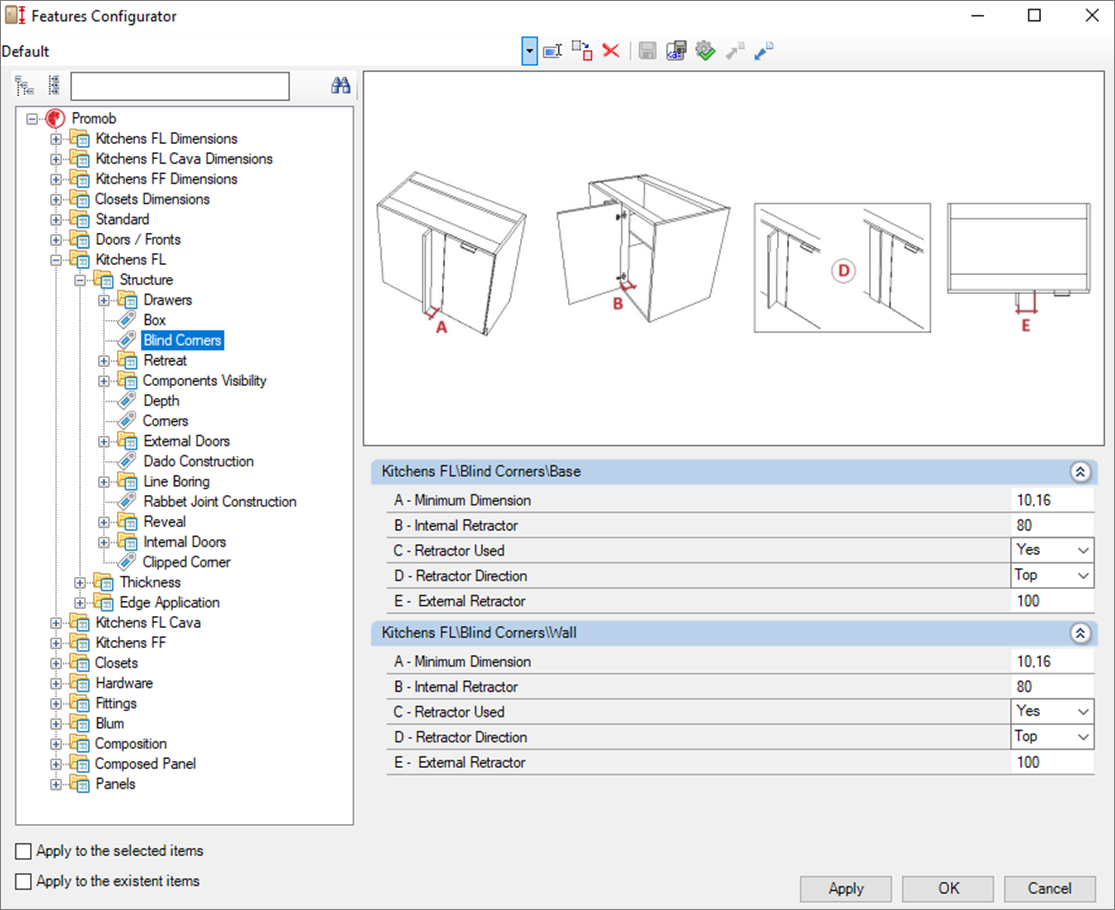The height and width of the screenshot is (910, 1115).
Task: Select Line Boring tree item
Action: tap(176, 482)
